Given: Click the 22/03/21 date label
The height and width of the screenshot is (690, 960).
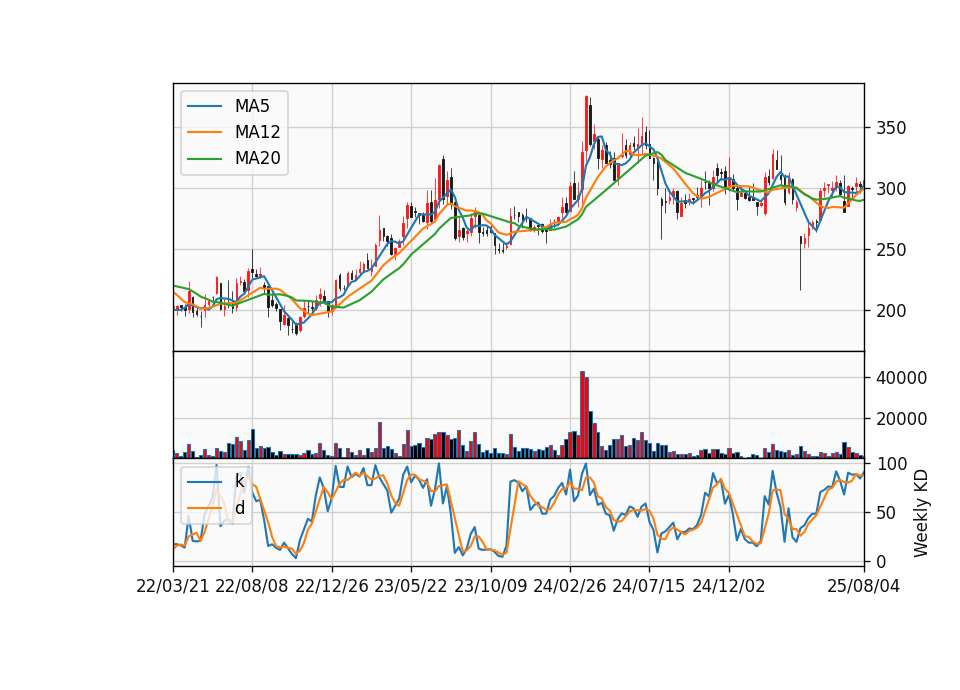Looking at the screenshot, I should [x=173, y=586].
